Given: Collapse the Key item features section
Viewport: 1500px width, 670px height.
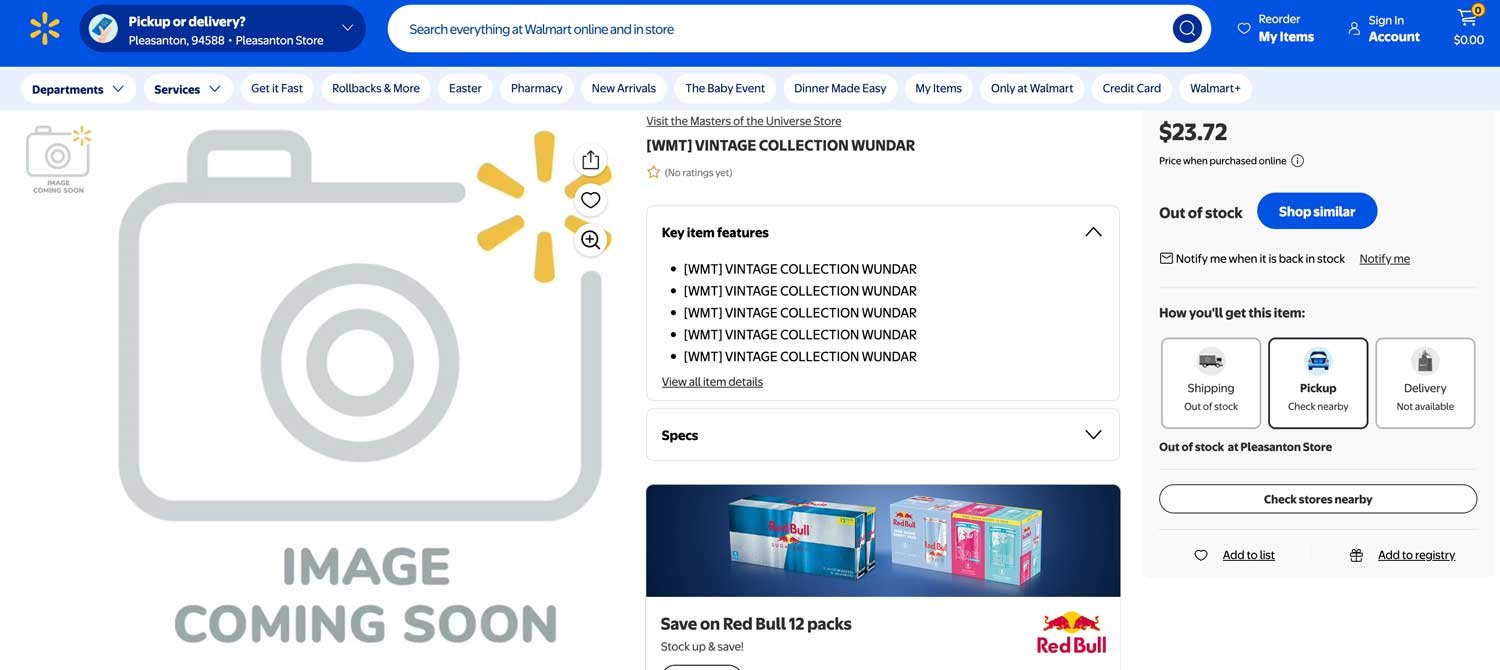Looking at the screenshot, I should point(1092,231).
